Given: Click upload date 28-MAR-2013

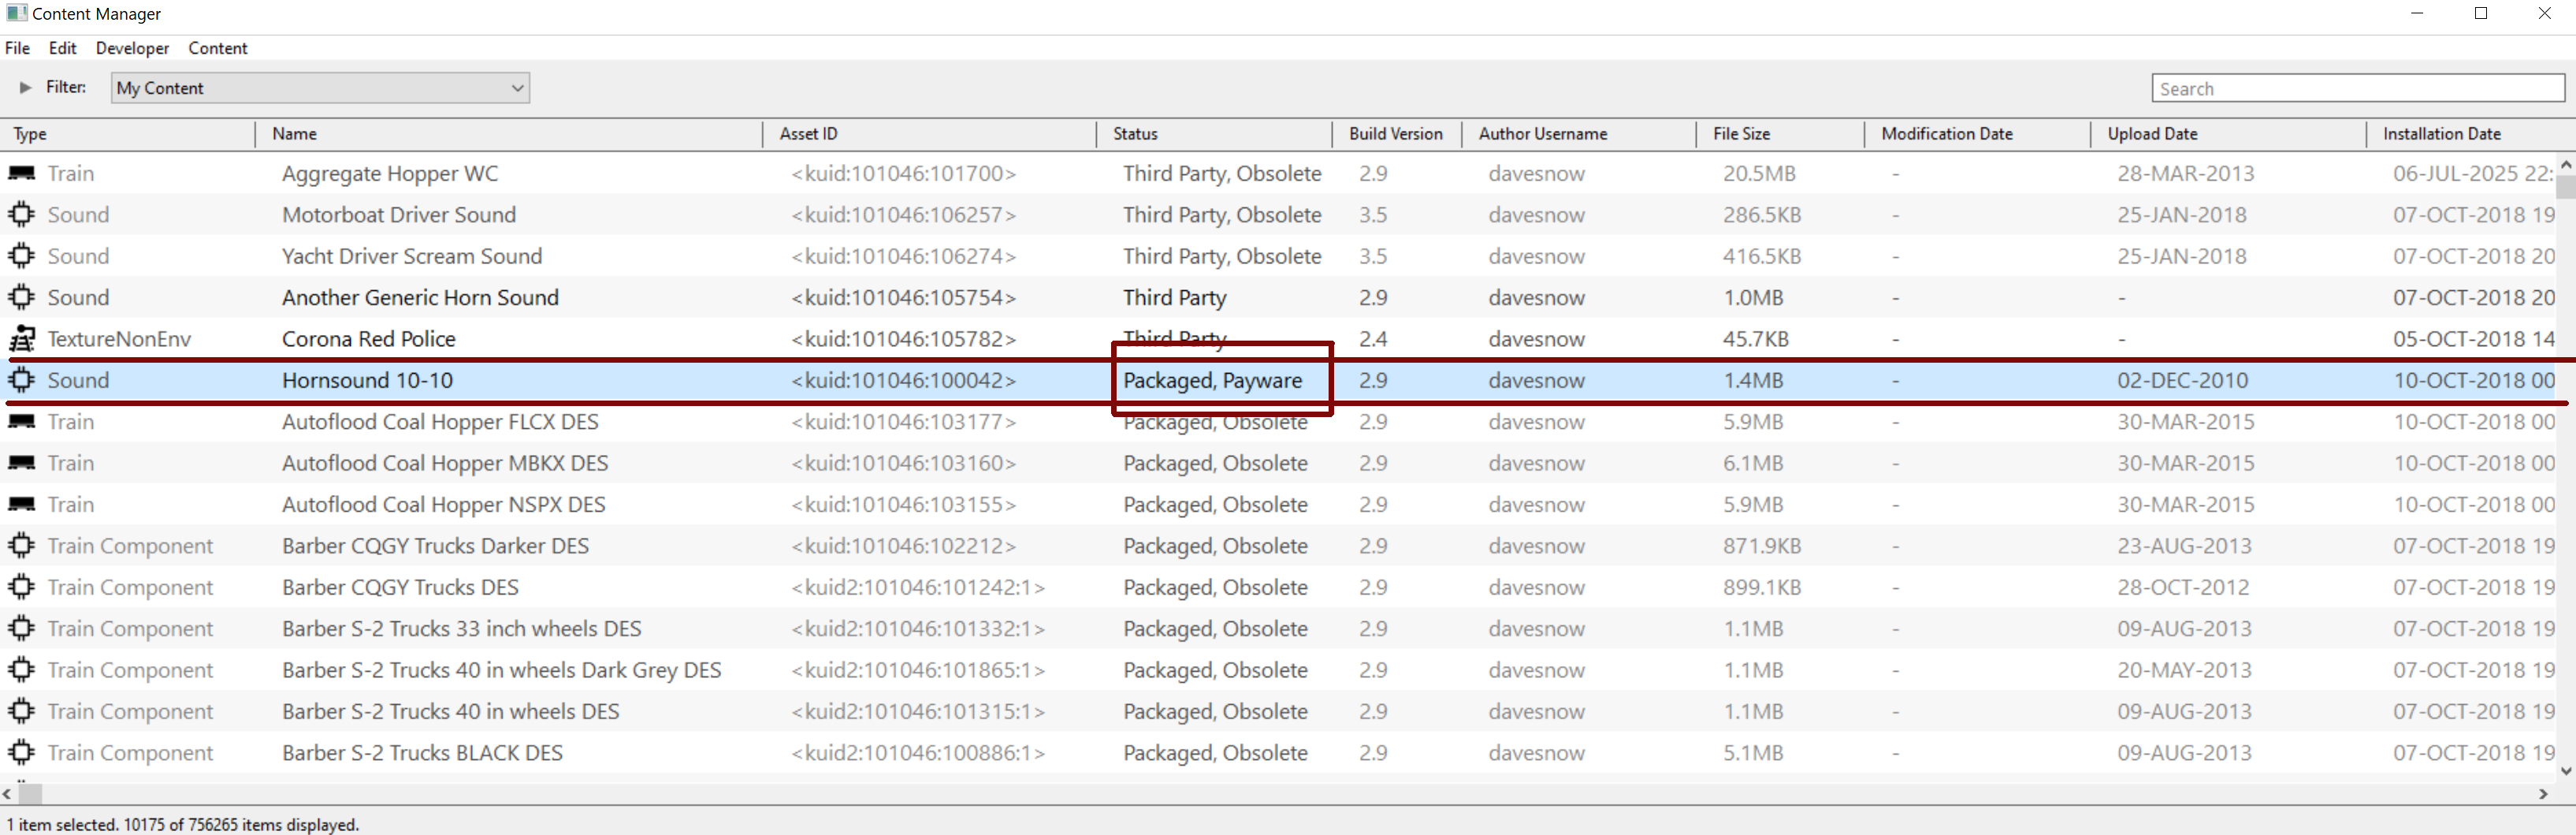Looking at the screenshot, I should point(2185,174).
